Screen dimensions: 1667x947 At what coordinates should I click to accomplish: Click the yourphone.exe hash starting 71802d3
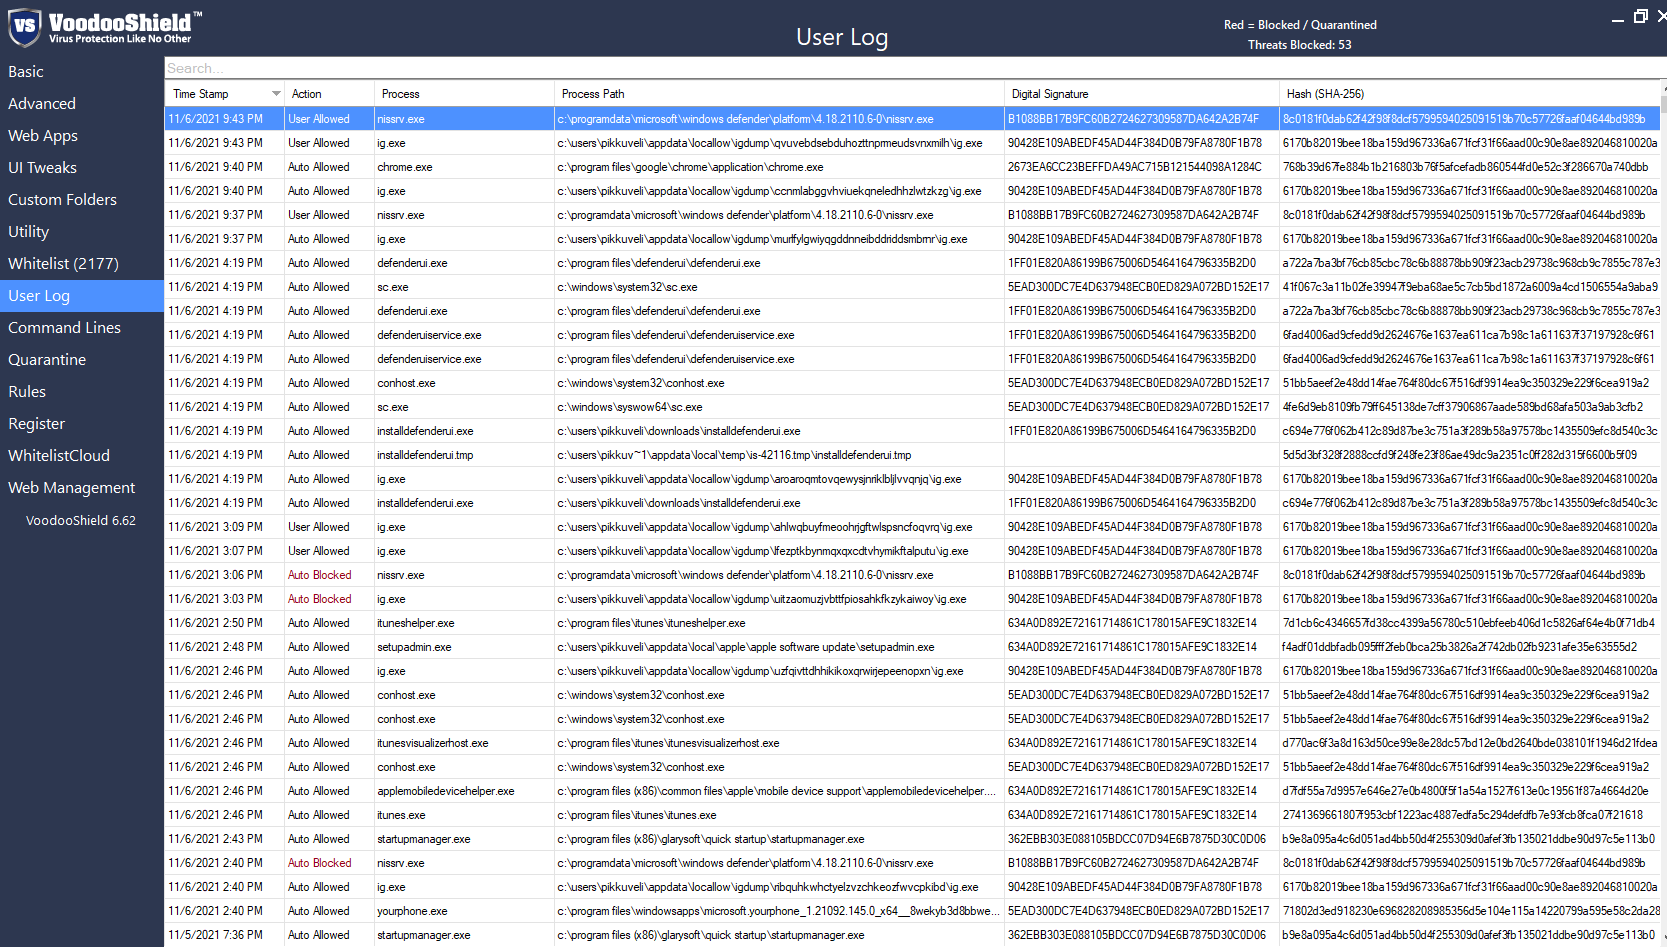tap(1471, 911)
